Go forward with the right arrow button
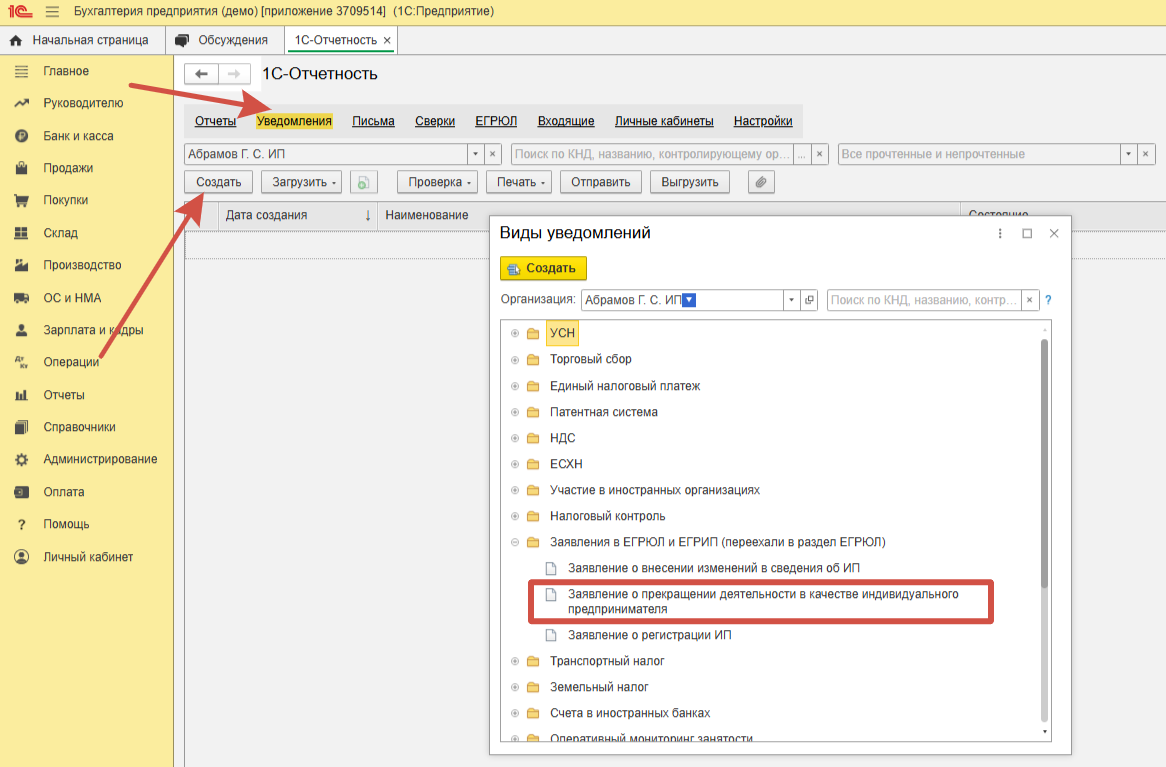 233,74
